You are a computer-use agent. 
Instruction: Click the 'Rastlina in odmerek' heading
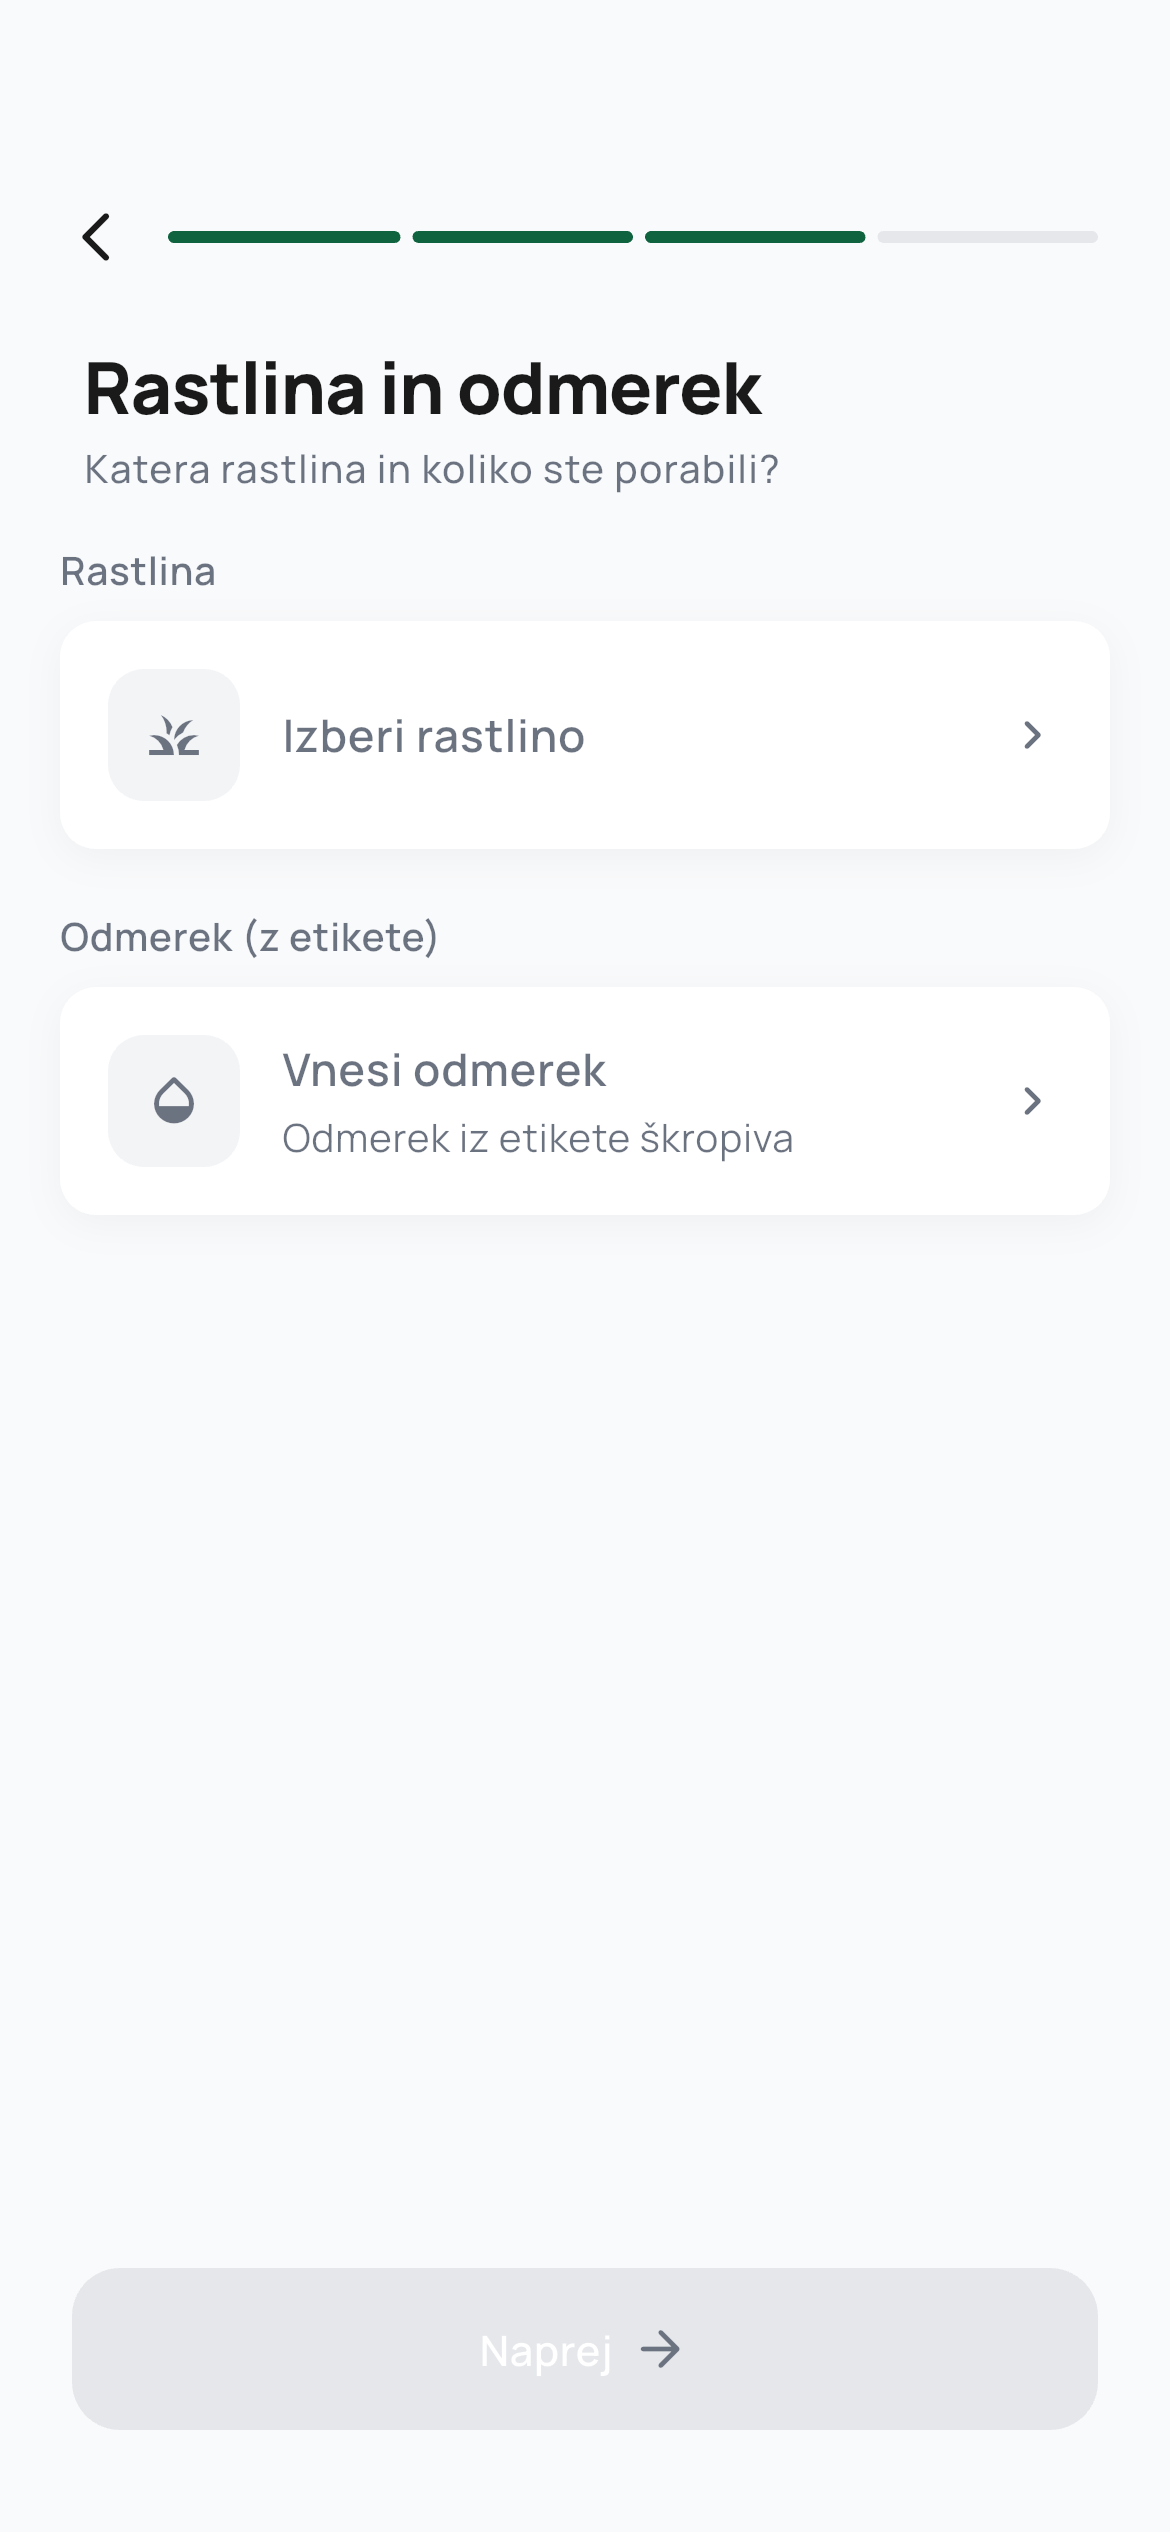tap(423, 388)
